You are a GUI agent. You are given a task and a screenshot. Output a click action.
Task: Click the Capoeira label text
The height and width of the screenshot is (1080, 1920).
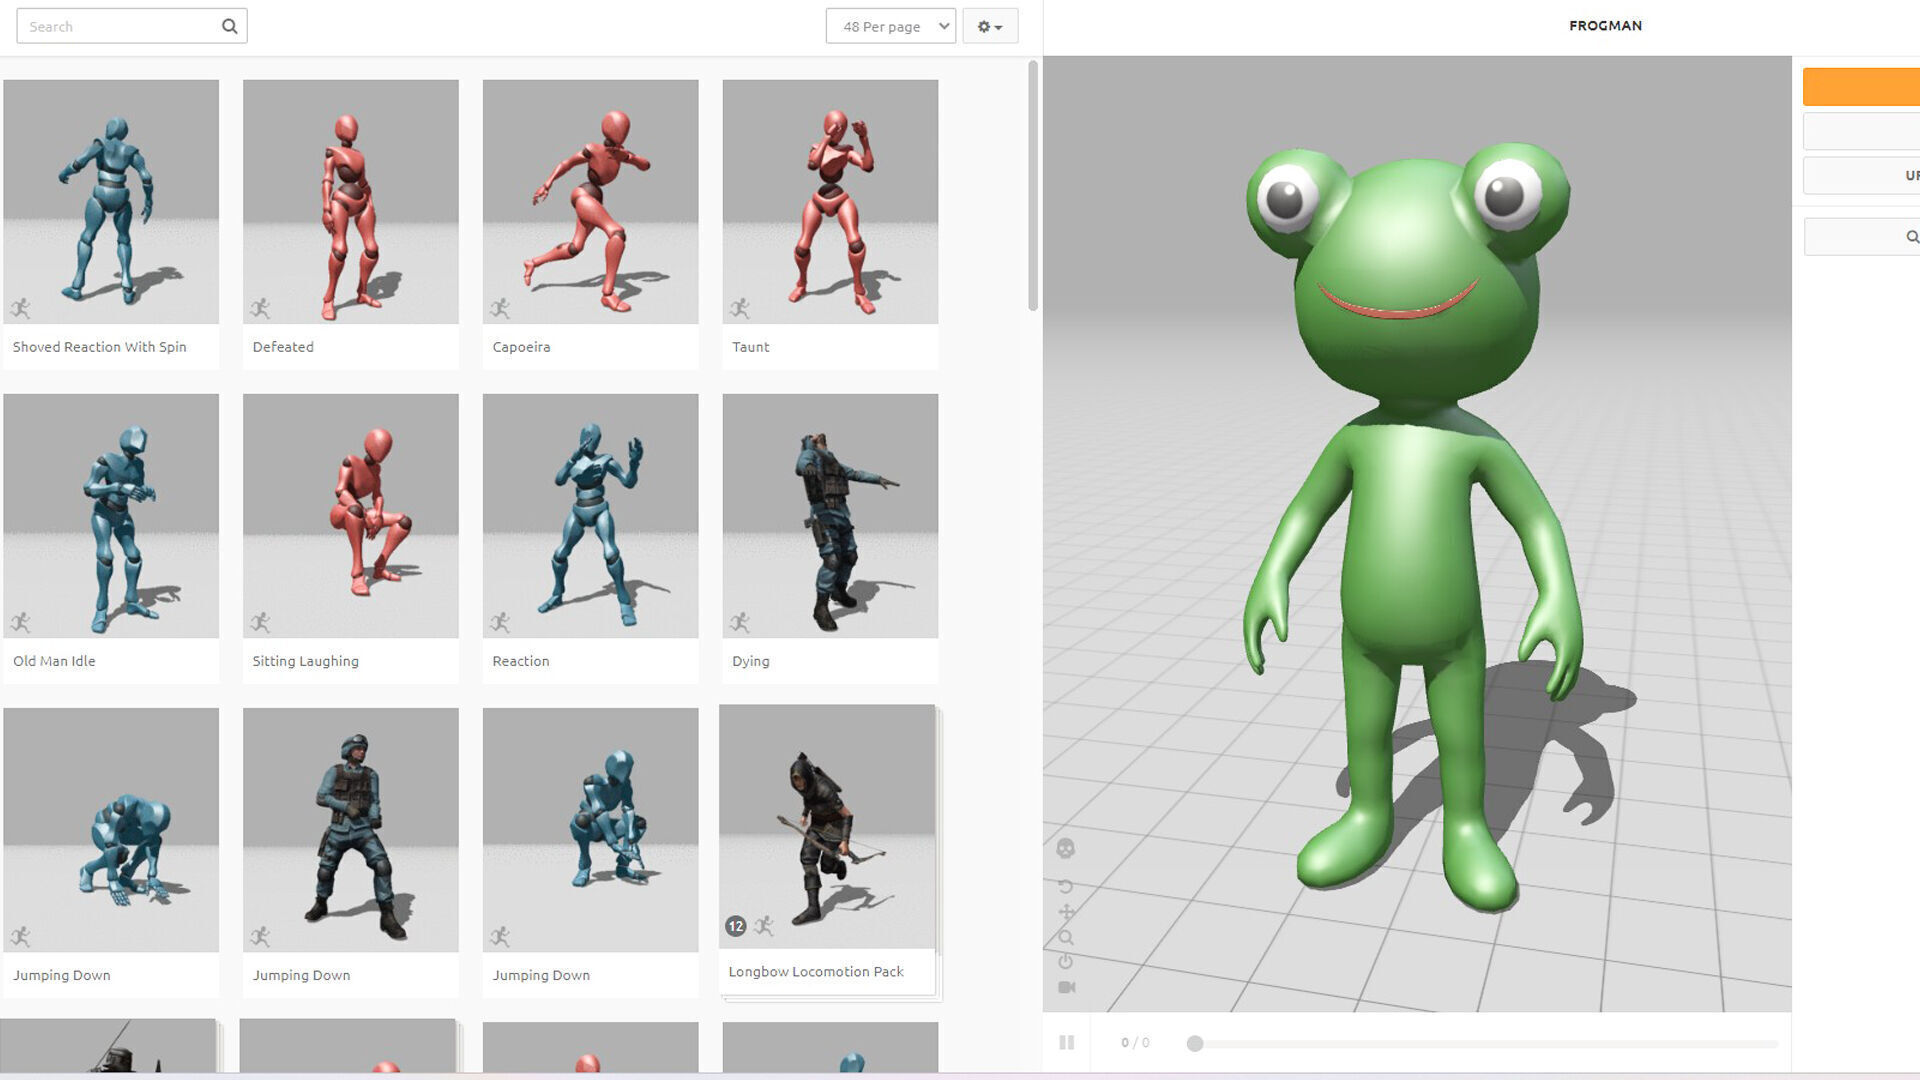521,347
